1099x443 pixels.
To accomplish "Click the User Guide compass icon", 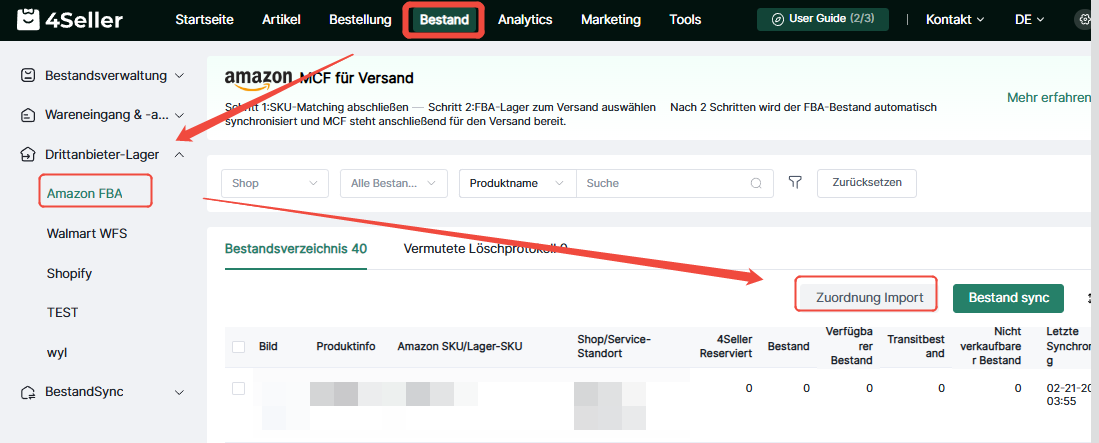I will click(x=777, y=20).
